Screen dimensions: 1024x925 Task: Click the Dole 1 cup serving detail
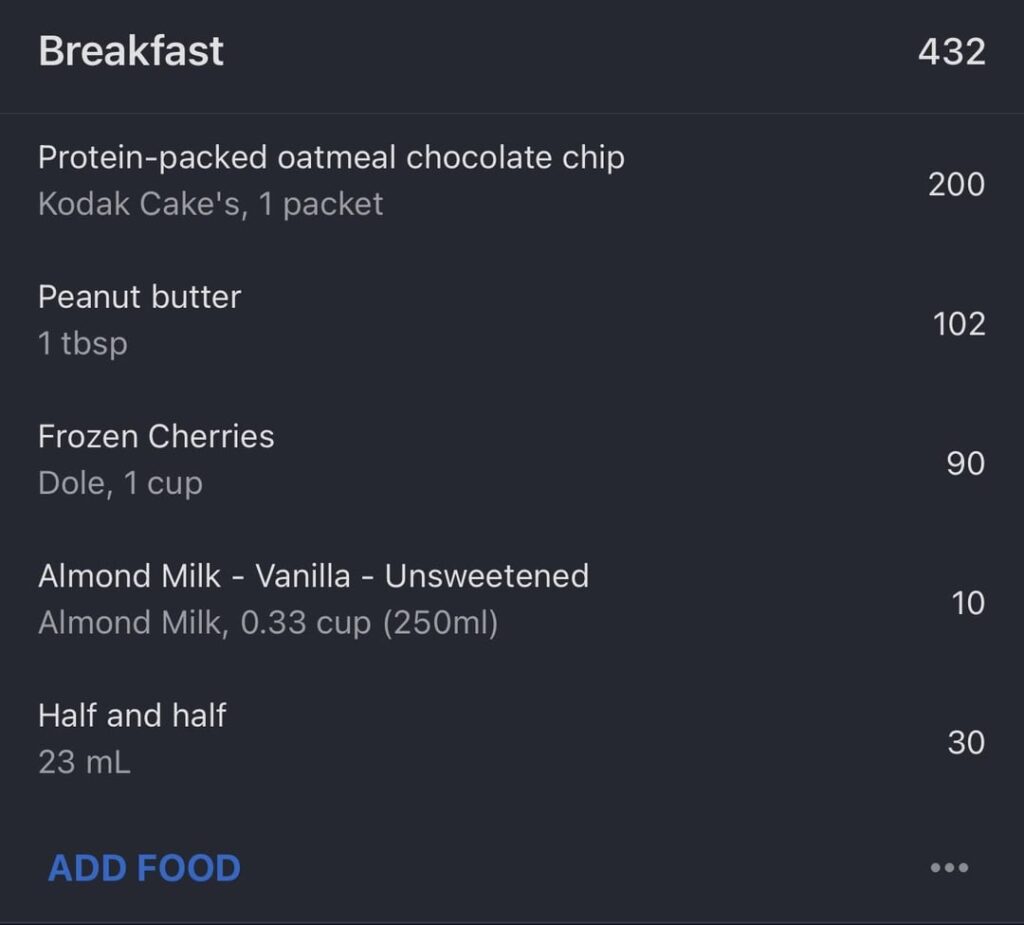120,483
